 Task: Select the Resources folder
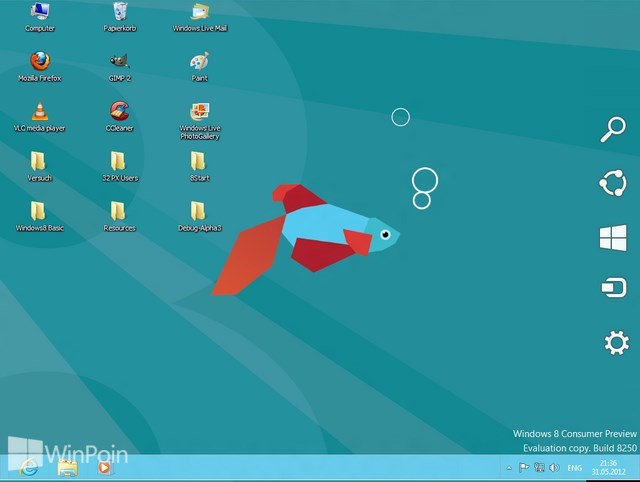click(120, 216)
